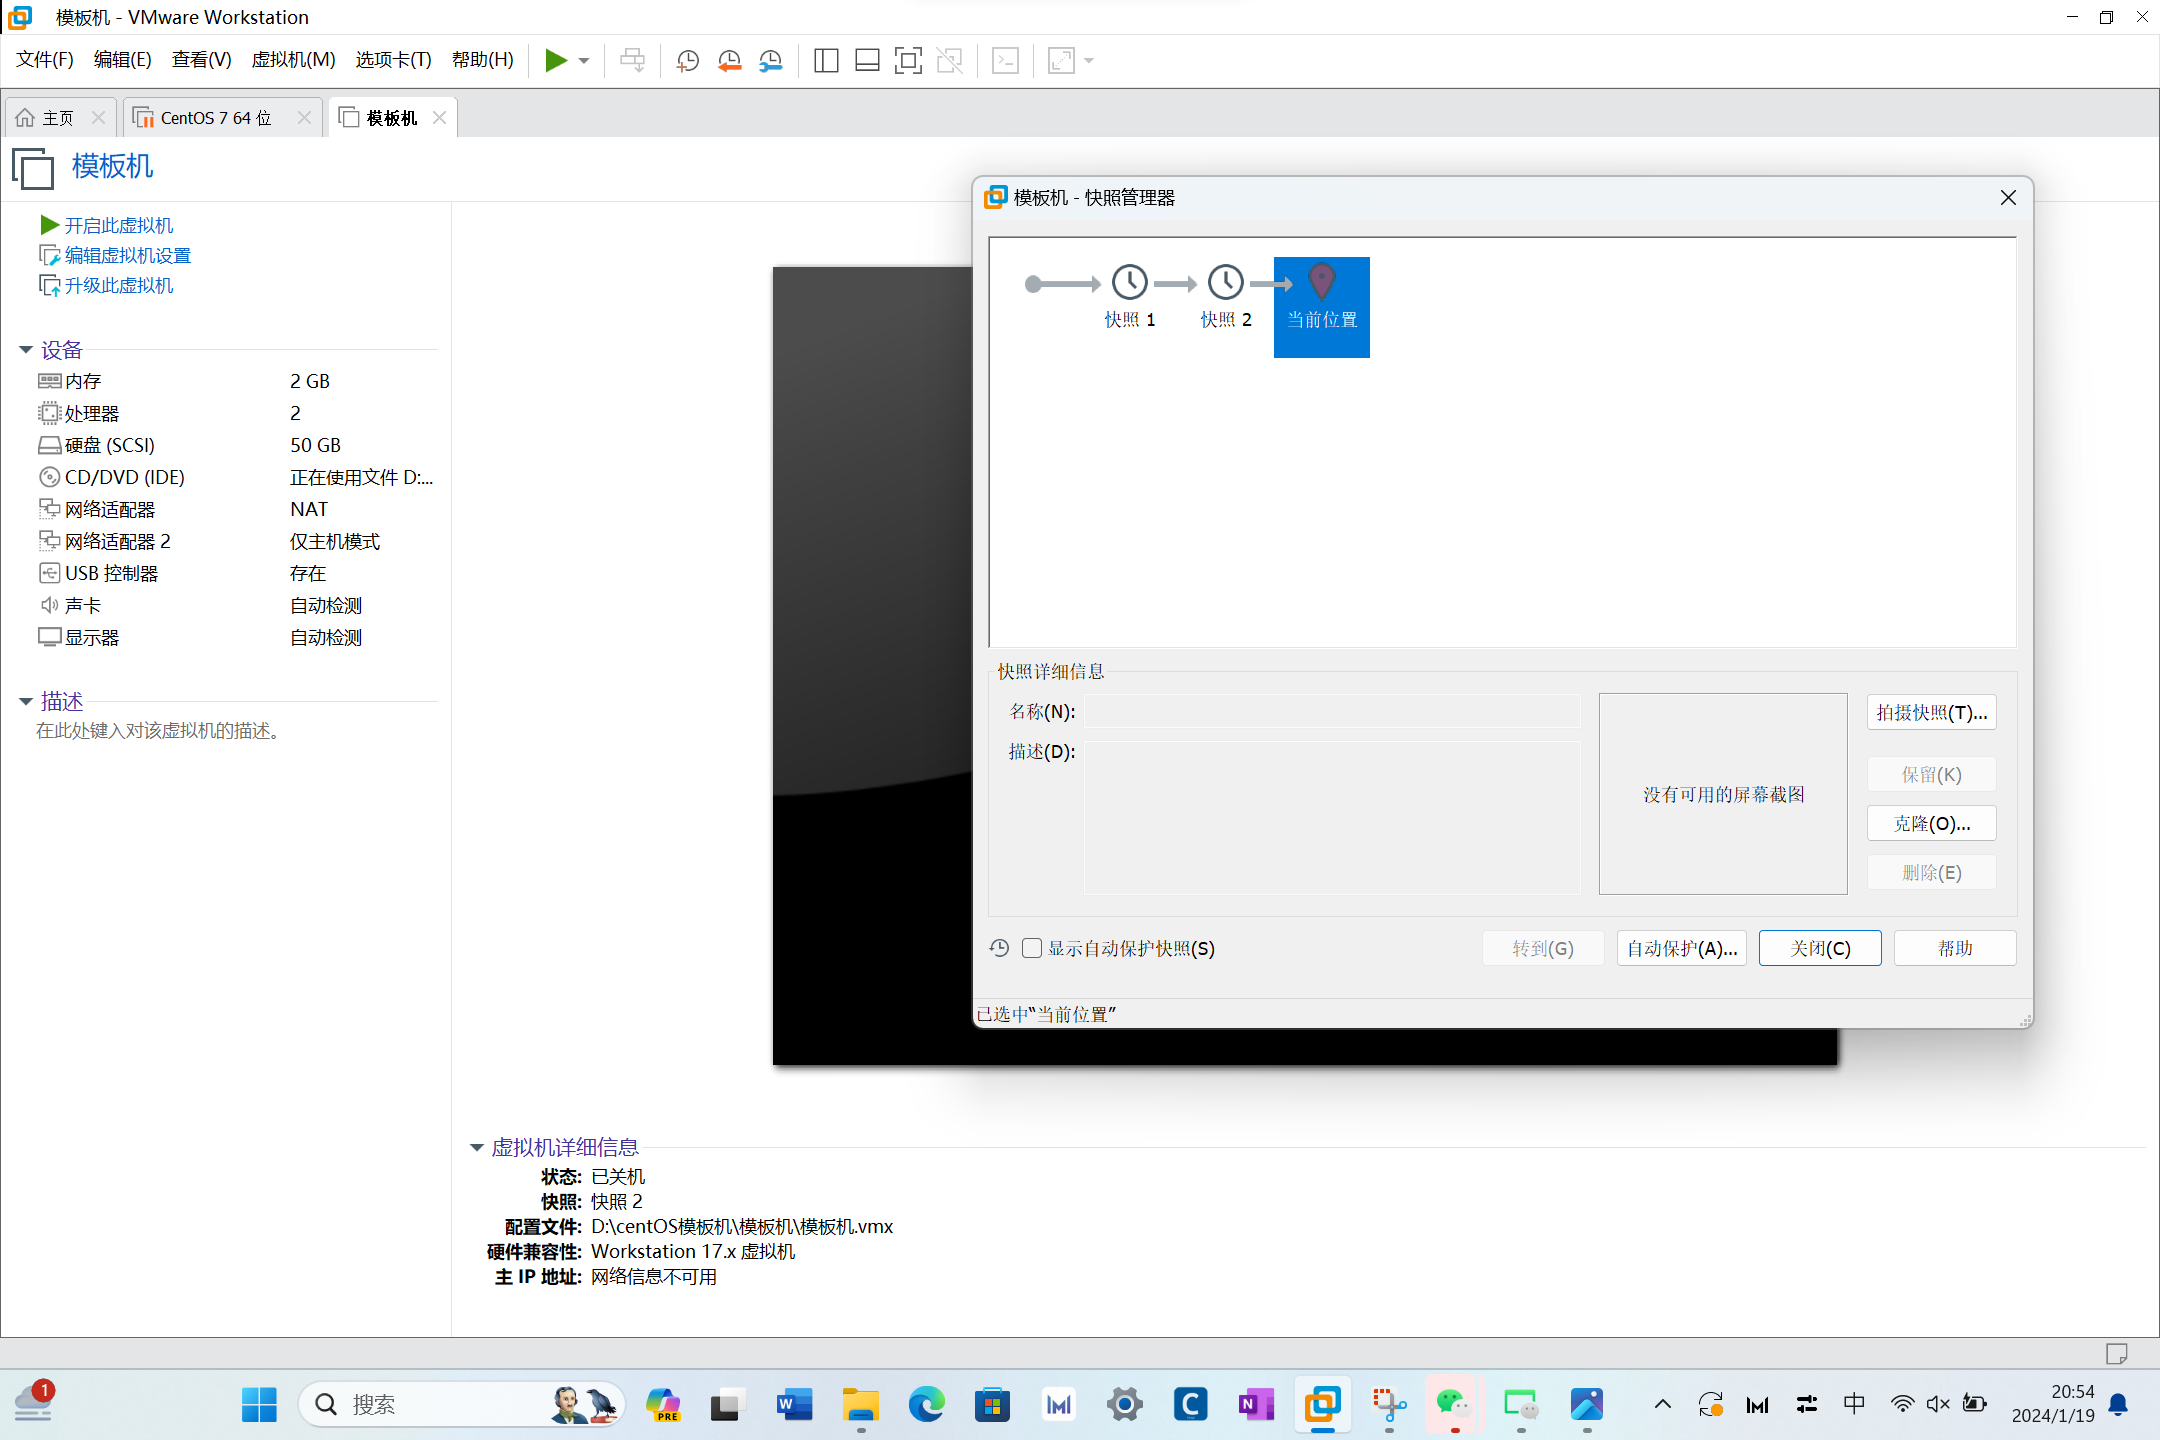Open snapshot manager toolbar icon
Screen dimensions: 2160x1440
click(x=770, y=60)
